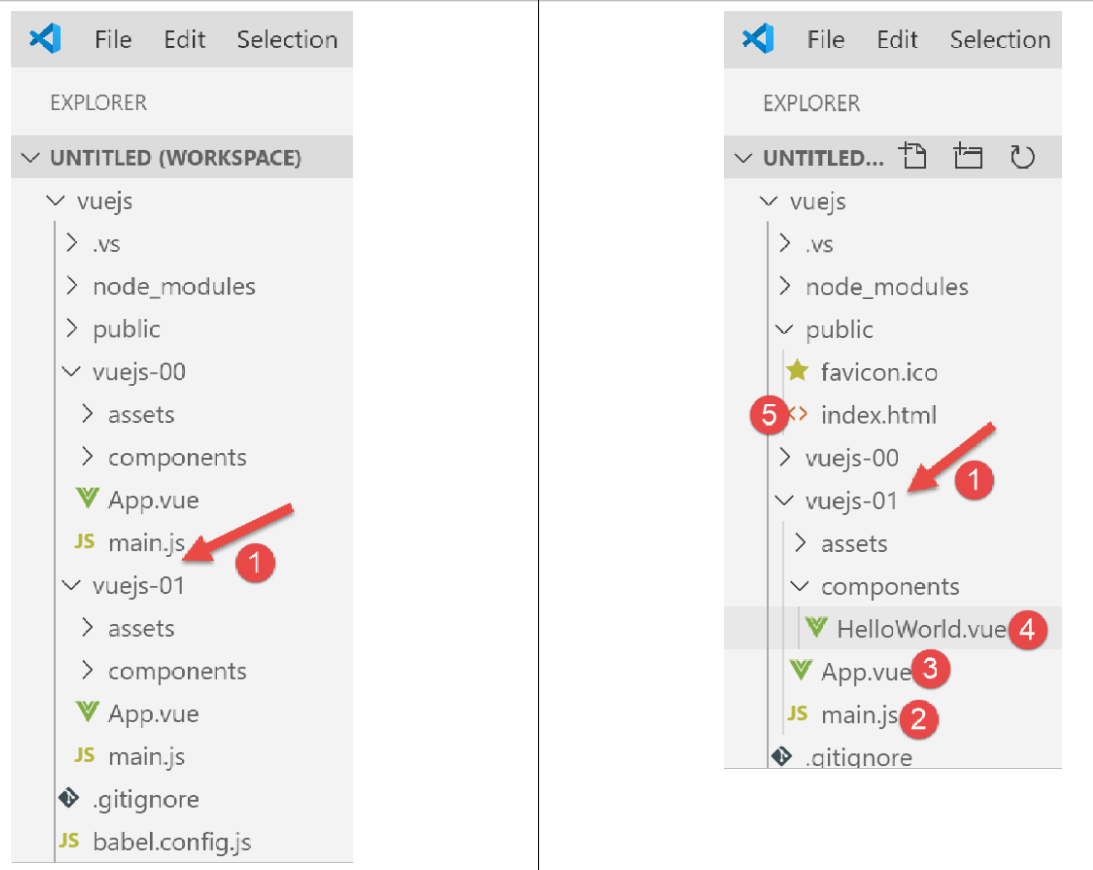Click the Refresh Explorer icon

[x=1021, y=157]
